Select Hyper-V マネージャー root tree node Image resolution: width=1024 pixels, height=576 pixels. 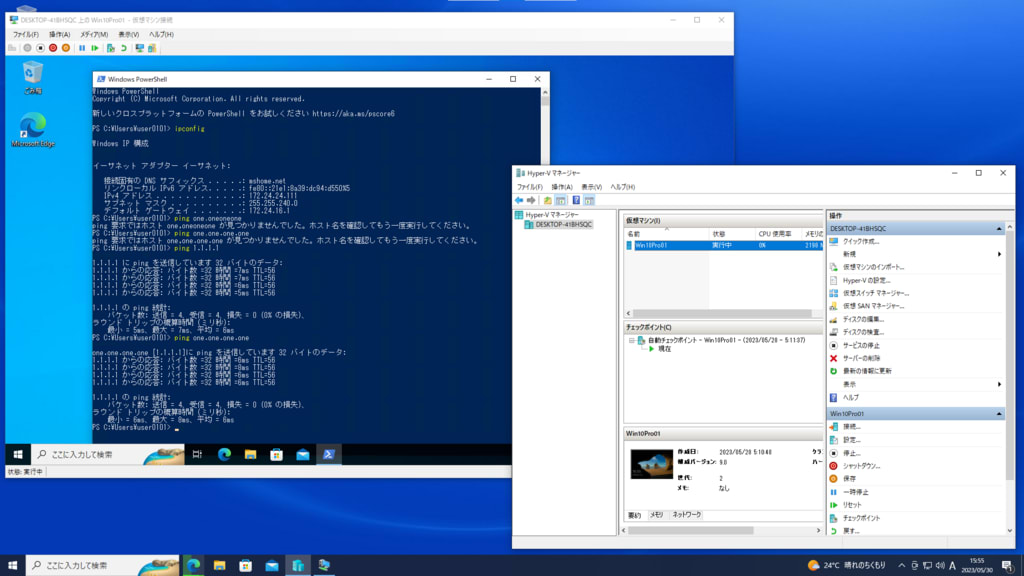click(552, 215)
